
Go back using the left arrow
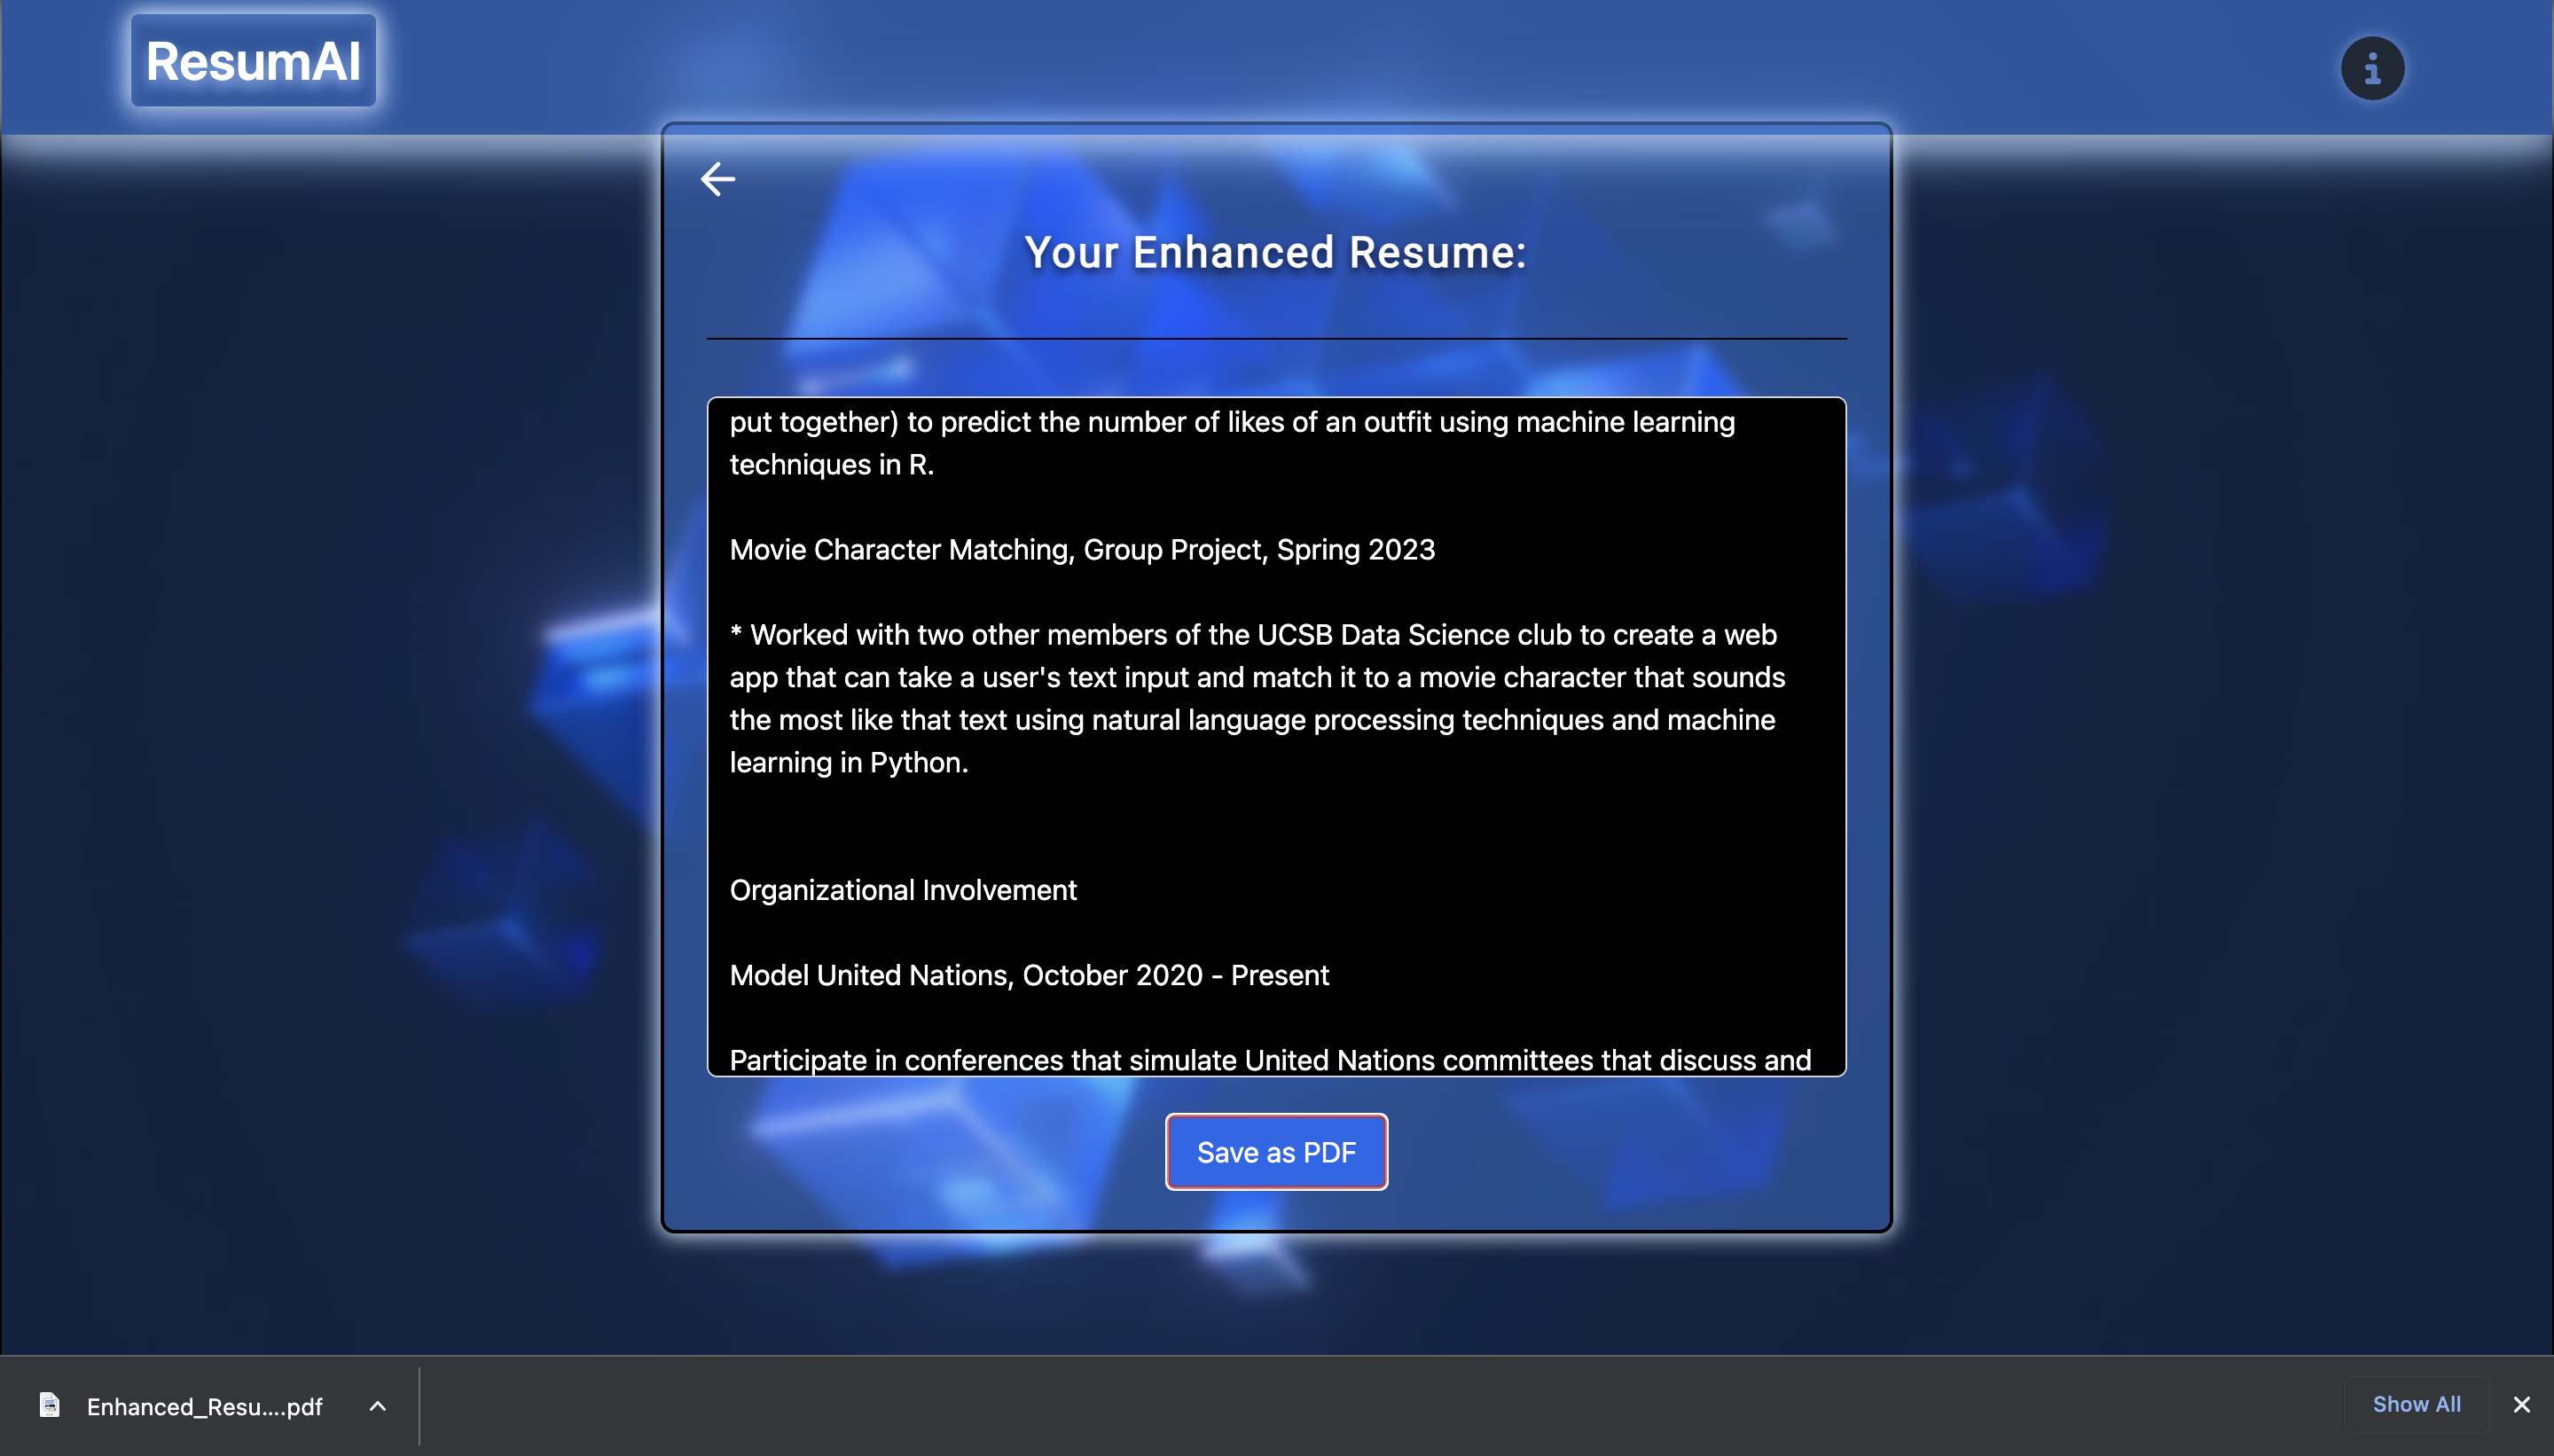coord(718,180)
